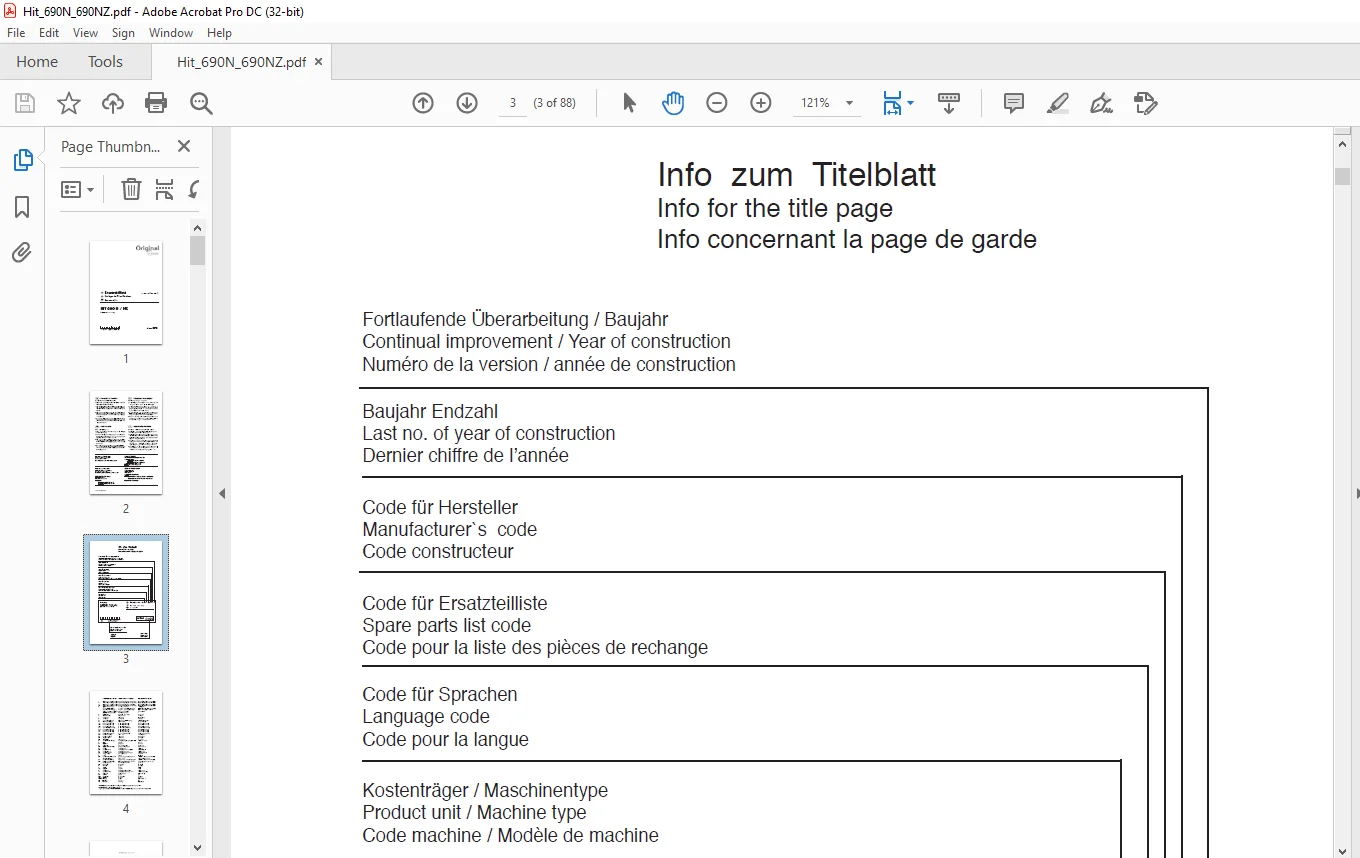
Task: Switch to the Tools tab
Action: (105, 61)
